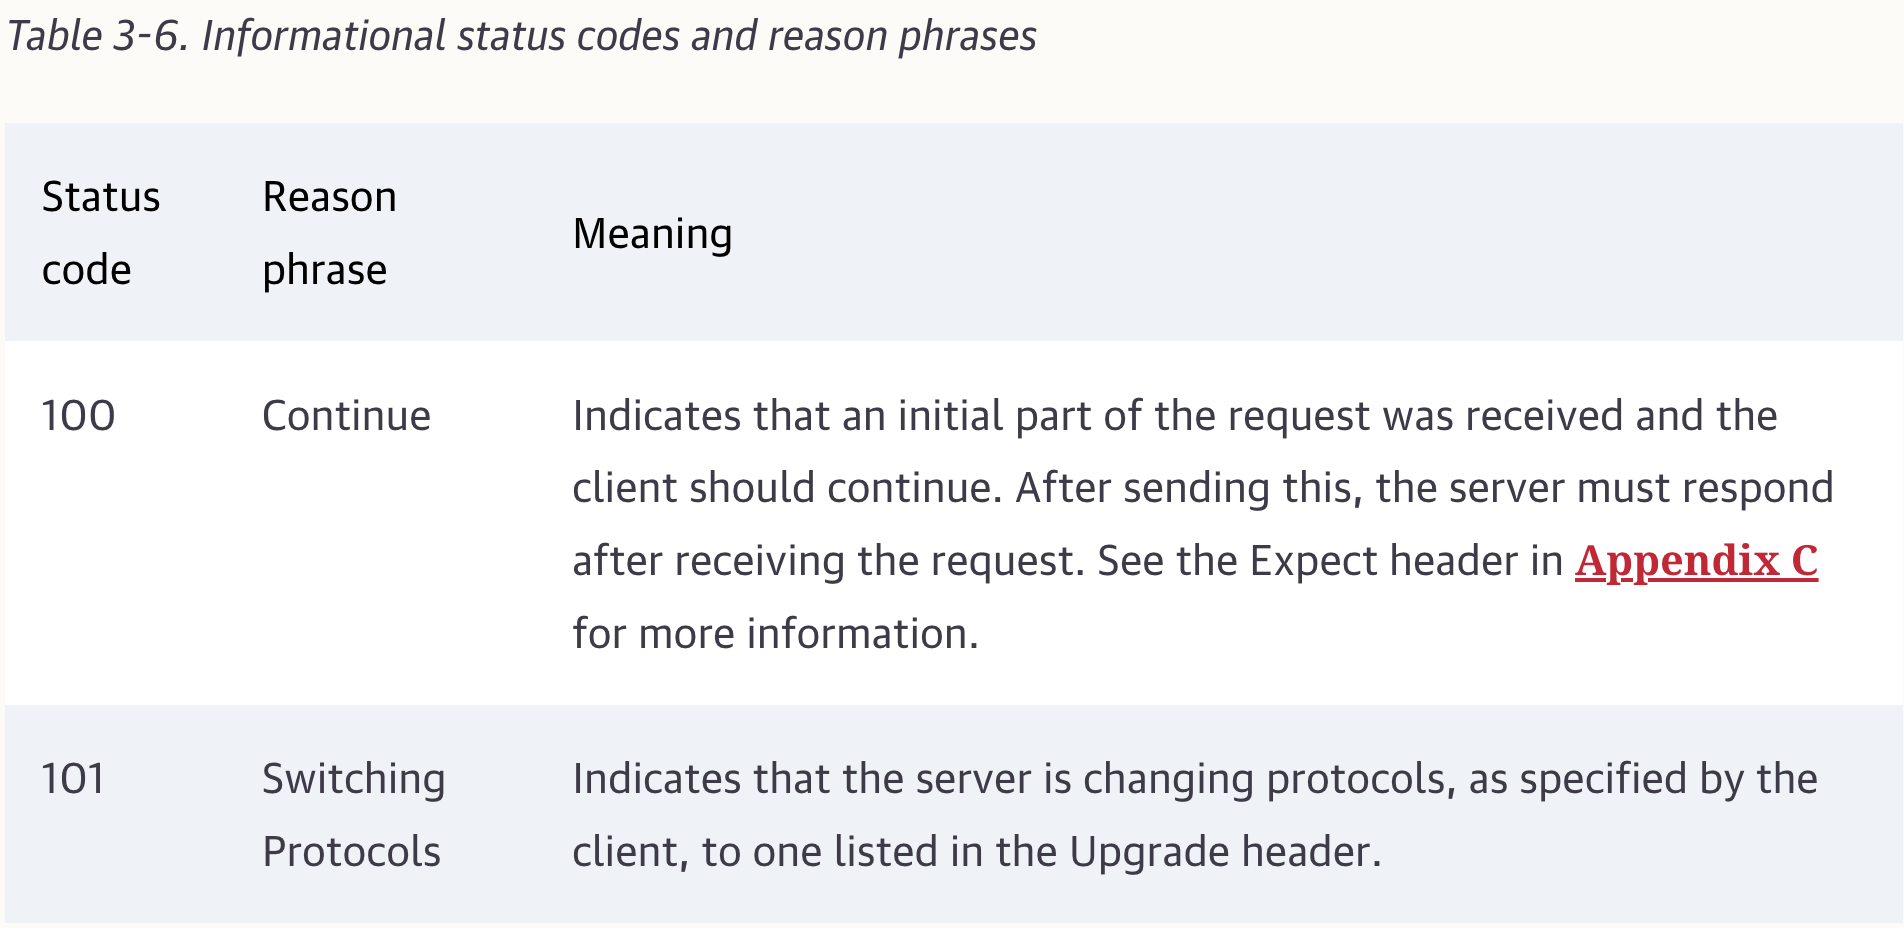The image size is (1904, 928).
Task: Click the meaning text for code 101
Action: 1195,815
